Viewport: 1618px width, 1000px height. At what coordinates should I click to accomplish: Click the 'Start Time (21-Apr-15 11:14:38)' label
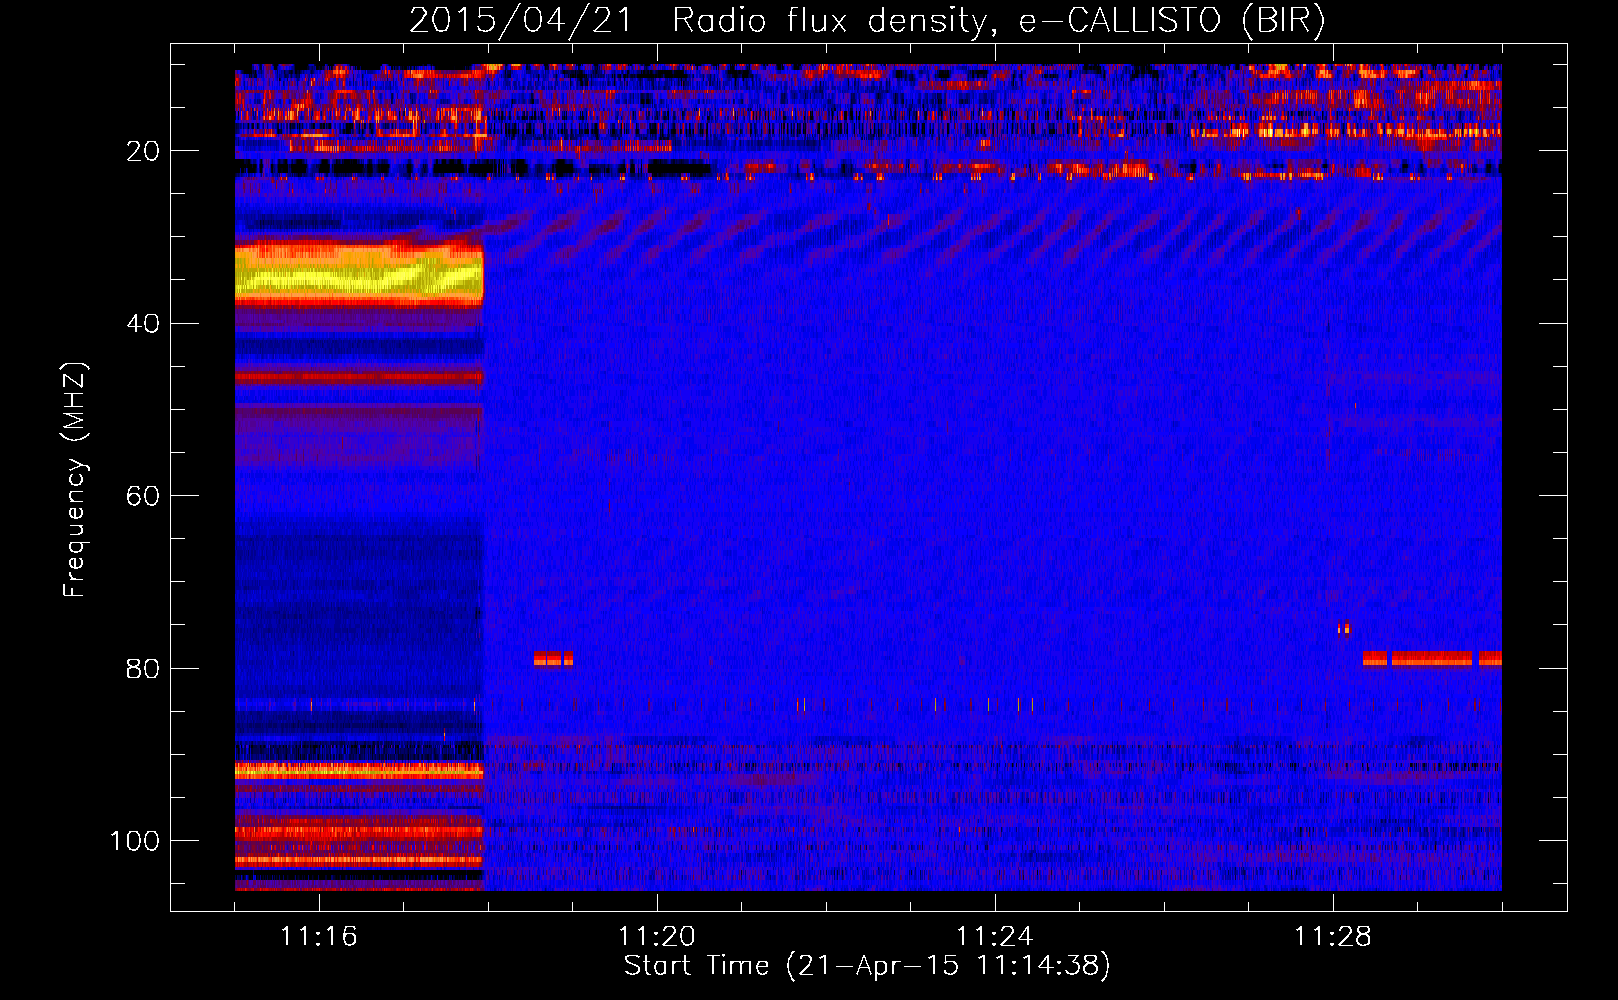(x=867, y=966)
